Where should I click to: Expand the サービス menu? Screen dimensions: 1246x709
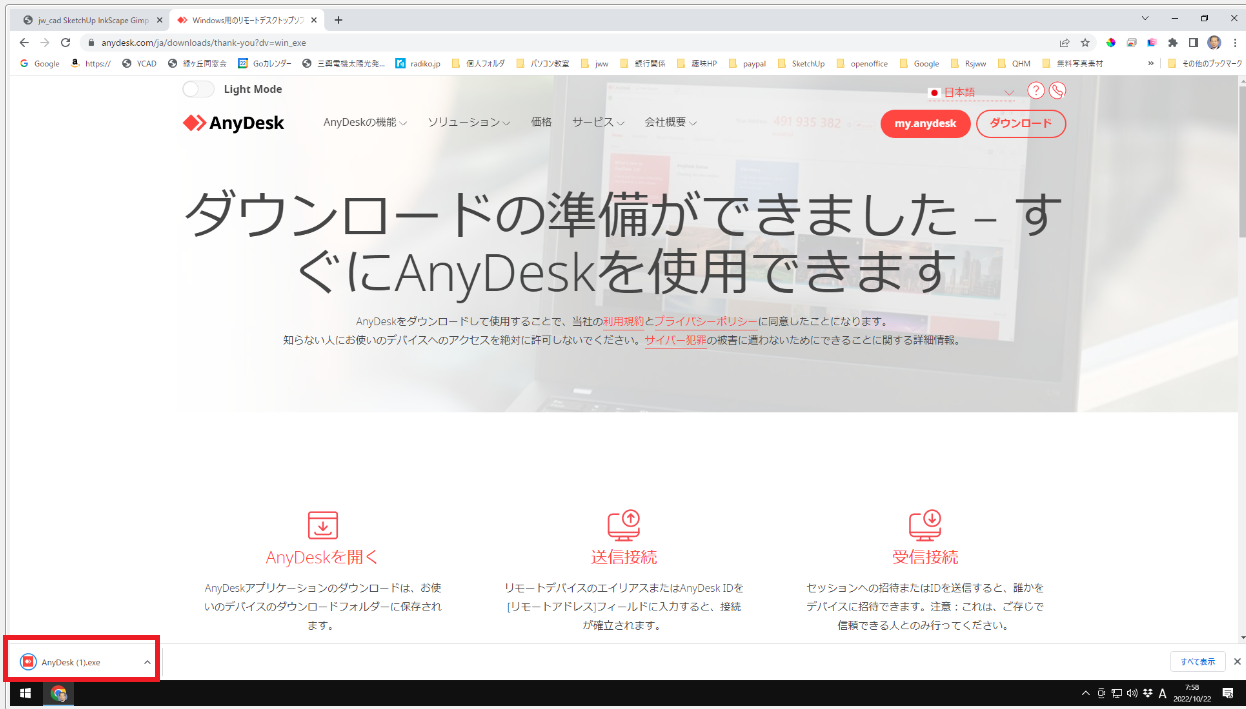599,122
